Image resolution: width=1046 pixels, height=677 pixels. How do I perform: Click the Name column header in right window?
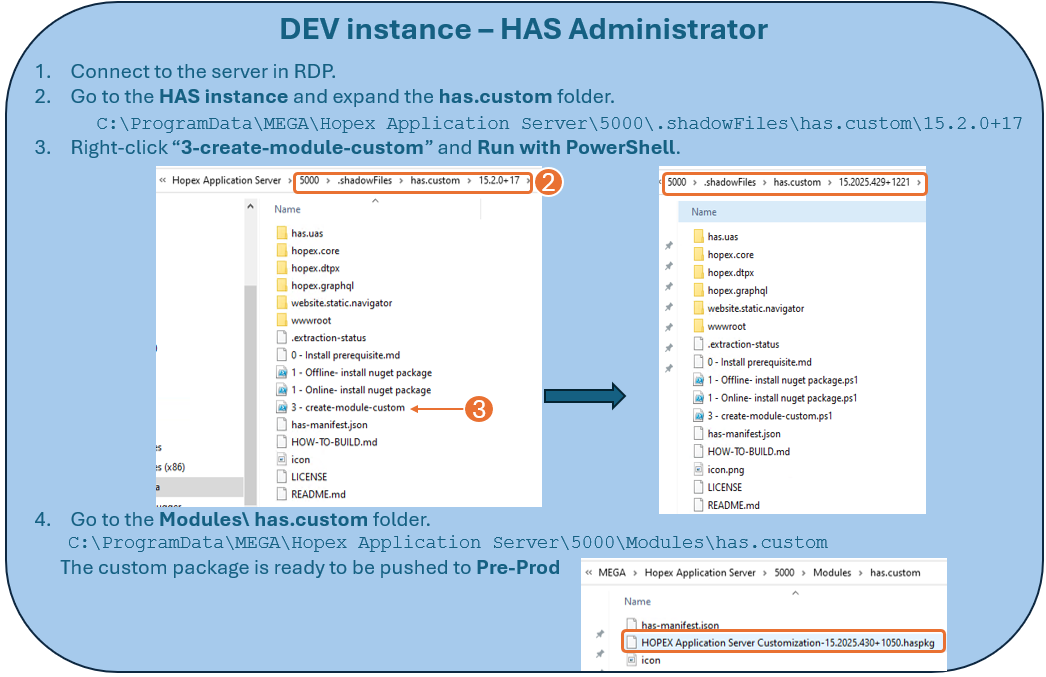(704, 212)
